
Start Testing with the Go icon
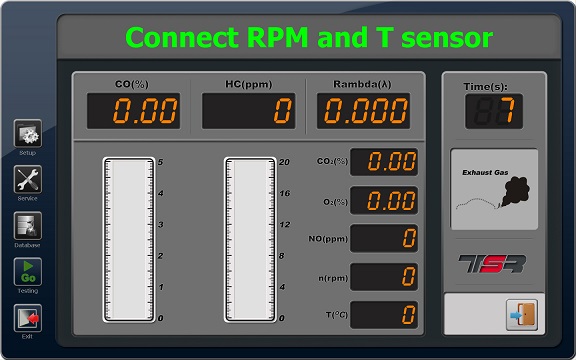(28, 272)
